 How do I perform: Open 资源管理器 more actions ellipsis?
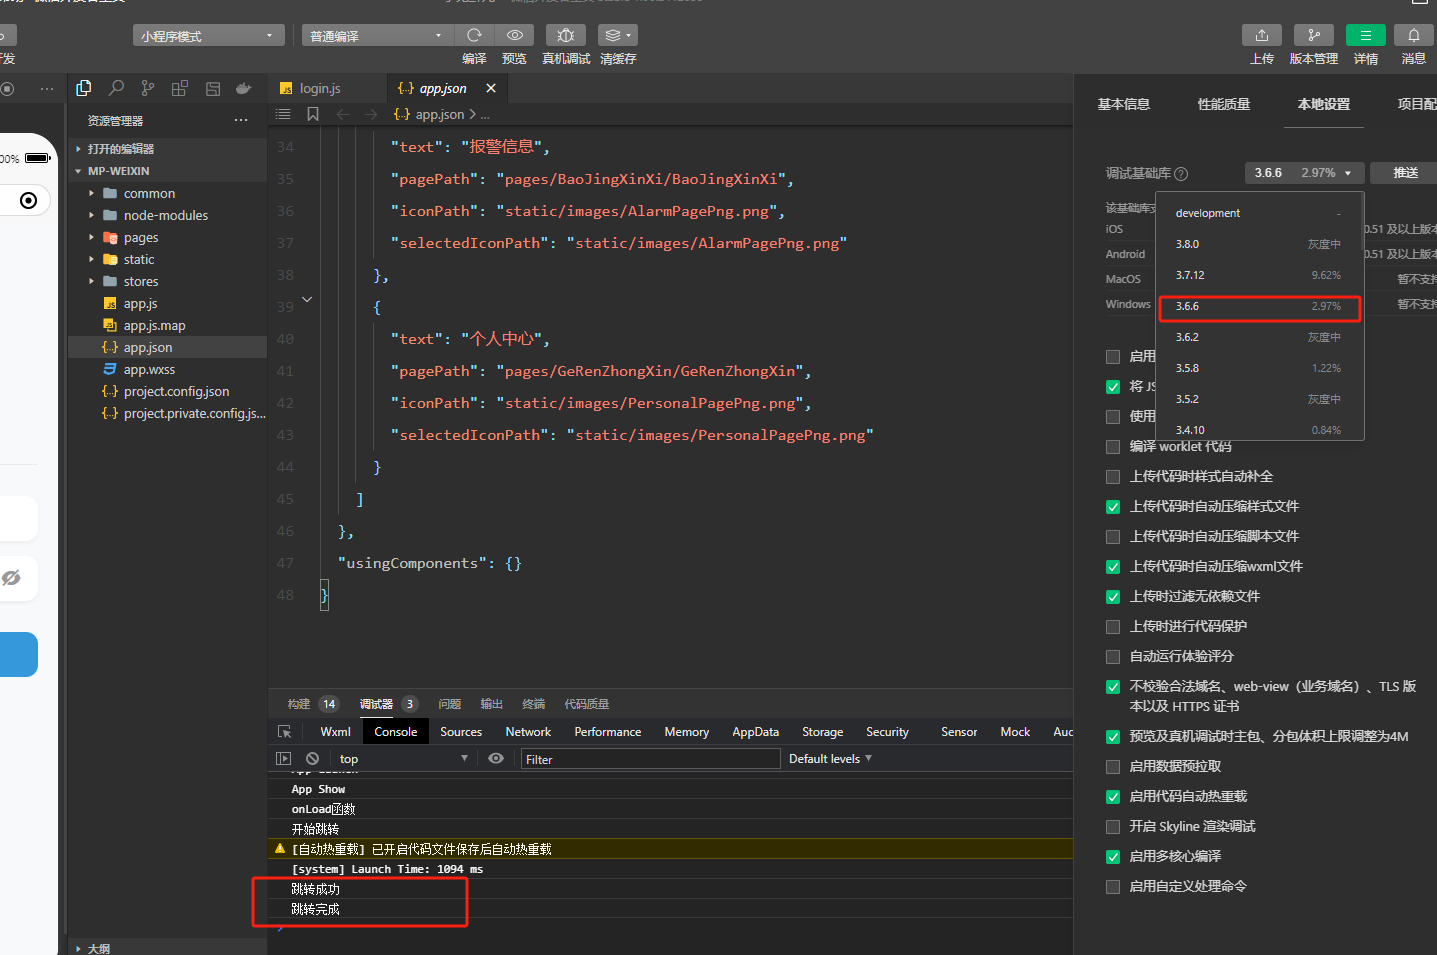pos(241,120)
